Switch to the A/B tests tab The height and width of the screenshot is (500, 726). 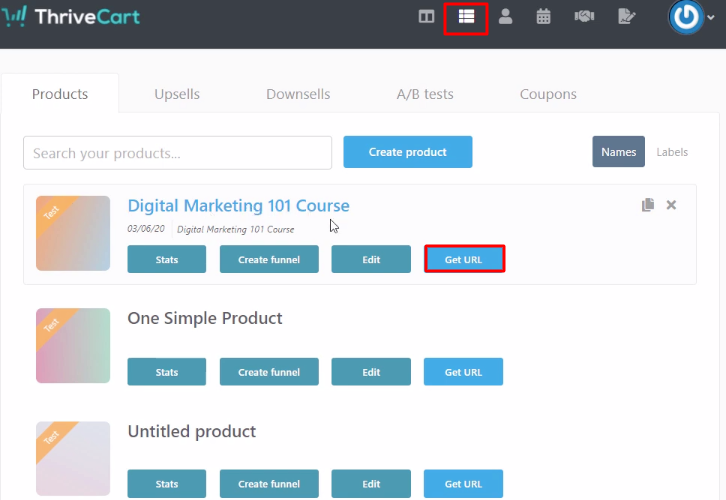click(425, 94)
